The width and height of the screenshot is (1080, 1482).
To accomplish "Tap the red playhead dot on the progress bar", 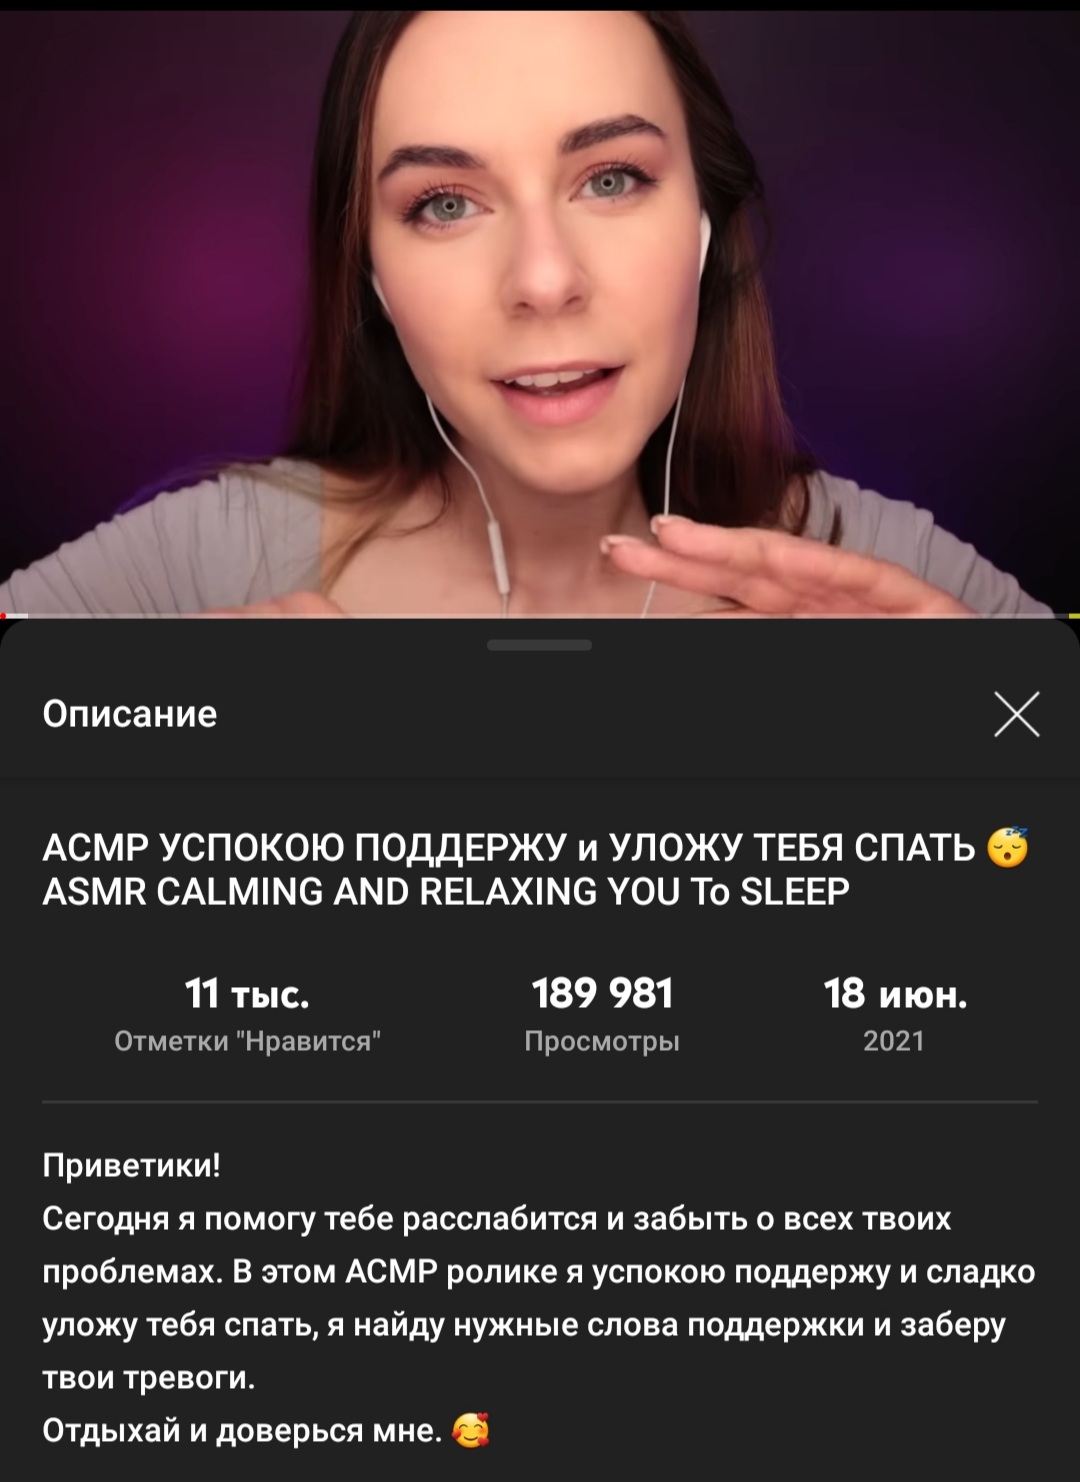I will pos(4,615).
